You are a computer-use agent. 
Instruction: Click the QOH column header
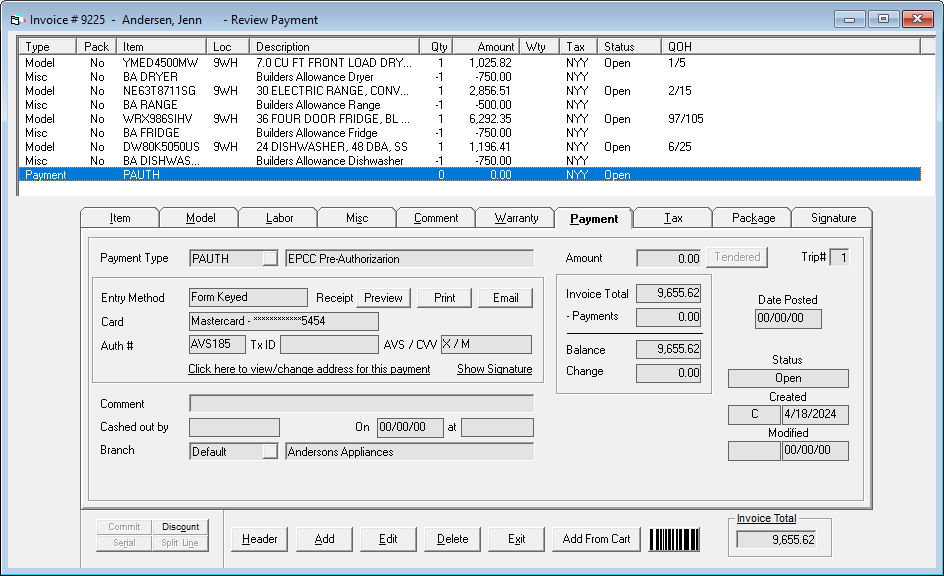[790, 47]
